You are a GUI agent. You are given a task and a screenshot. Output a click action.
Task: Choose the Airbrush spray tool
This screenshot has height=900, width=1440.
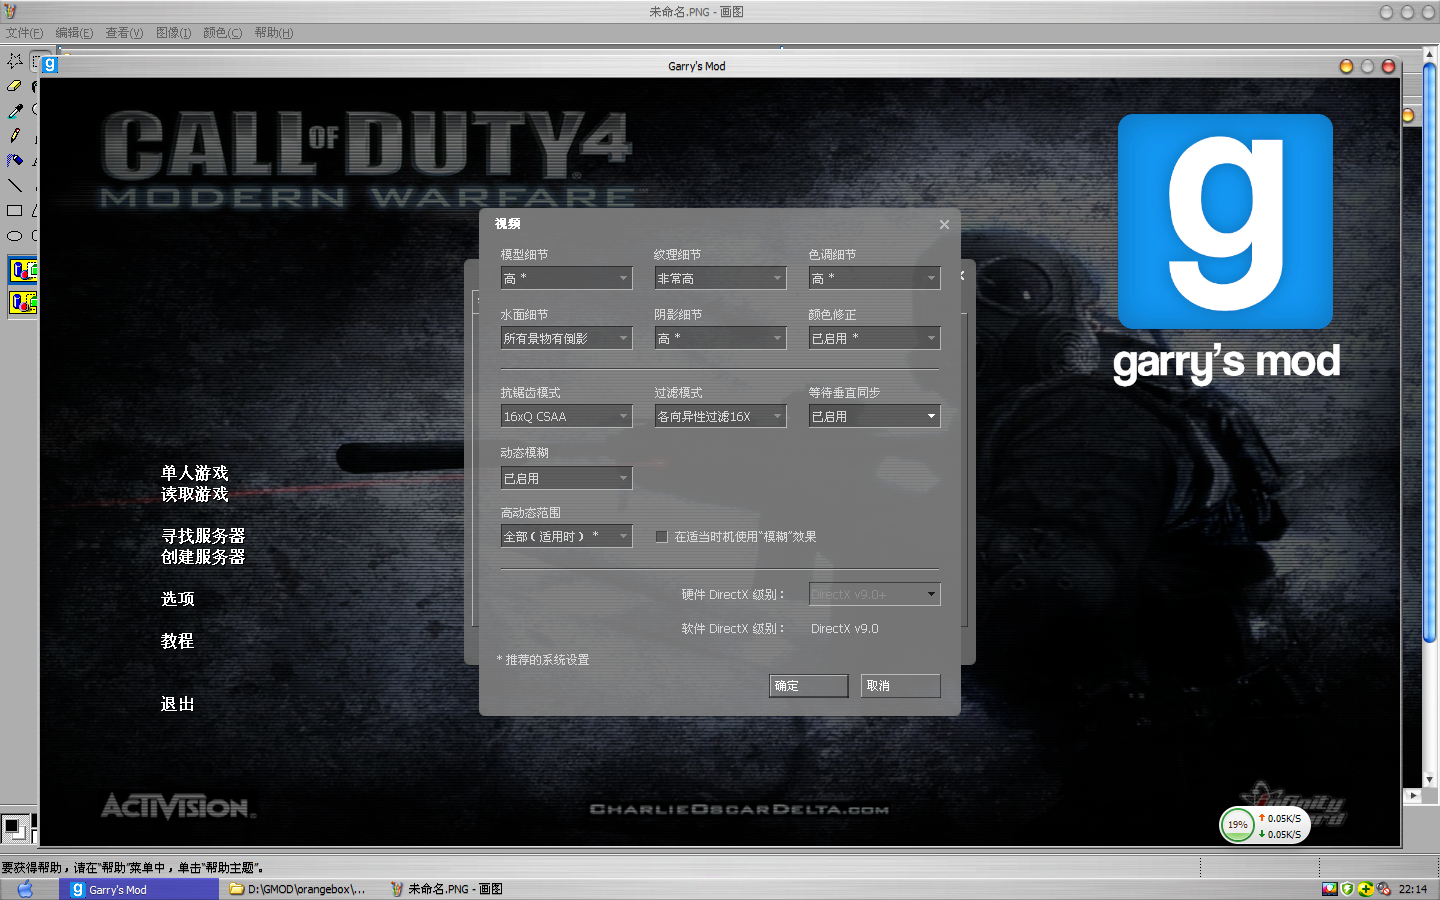point(15,160)
